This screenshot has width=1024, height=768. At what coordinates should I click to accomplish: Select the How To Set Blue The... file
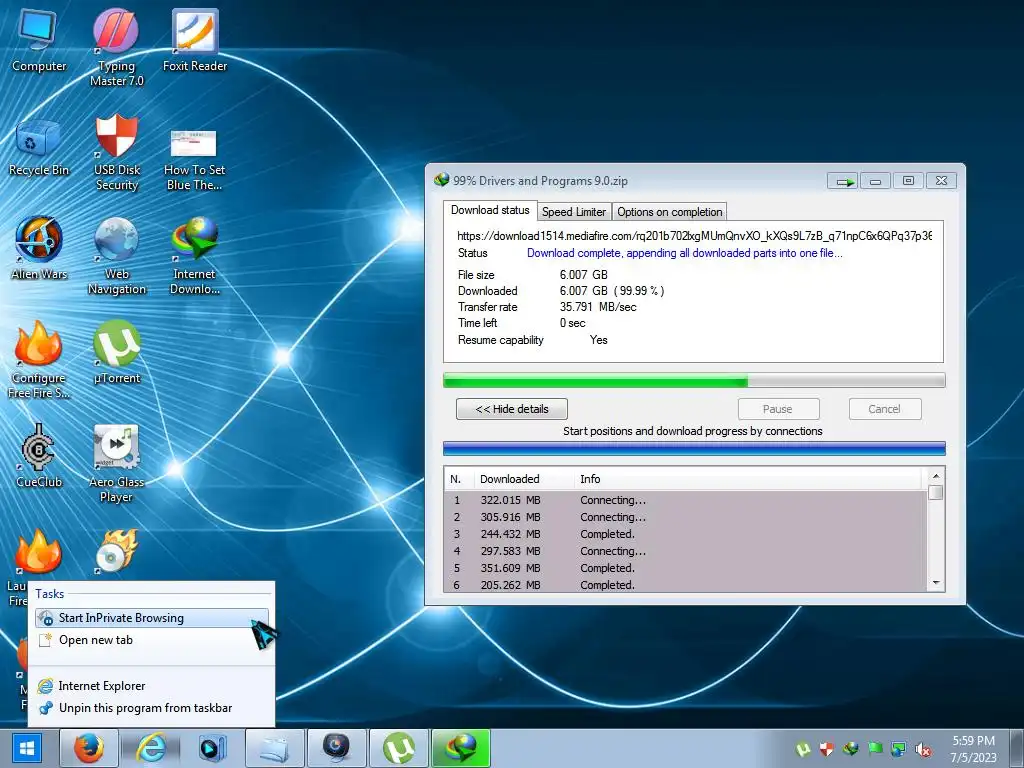[x=194, y=159]
